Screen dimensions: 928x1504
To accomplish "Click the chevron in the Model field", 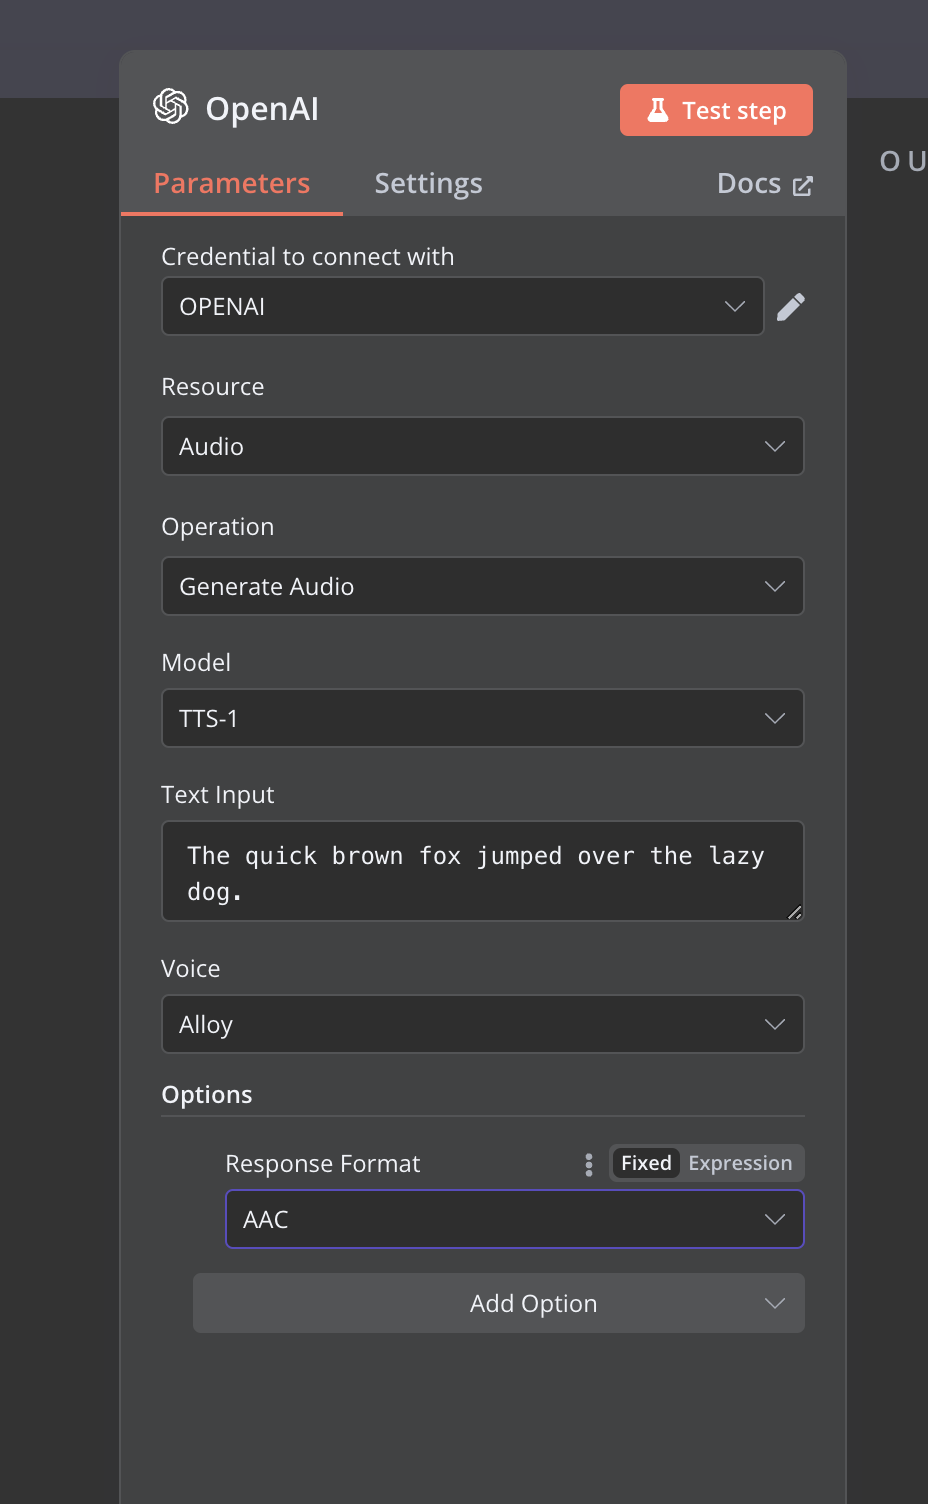I will [x=775, y=718].
